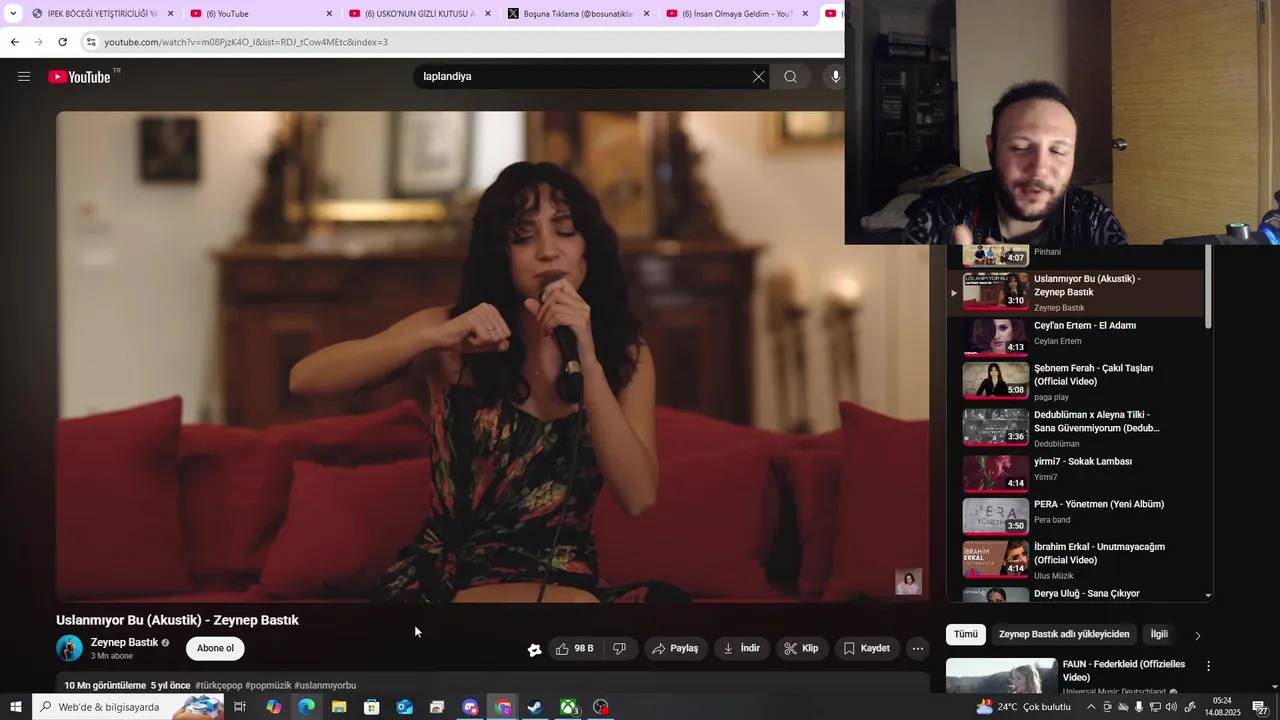Screen dimensions: 1280x720
Task: Click the address bar URL field
Action: tap(460, 42)
